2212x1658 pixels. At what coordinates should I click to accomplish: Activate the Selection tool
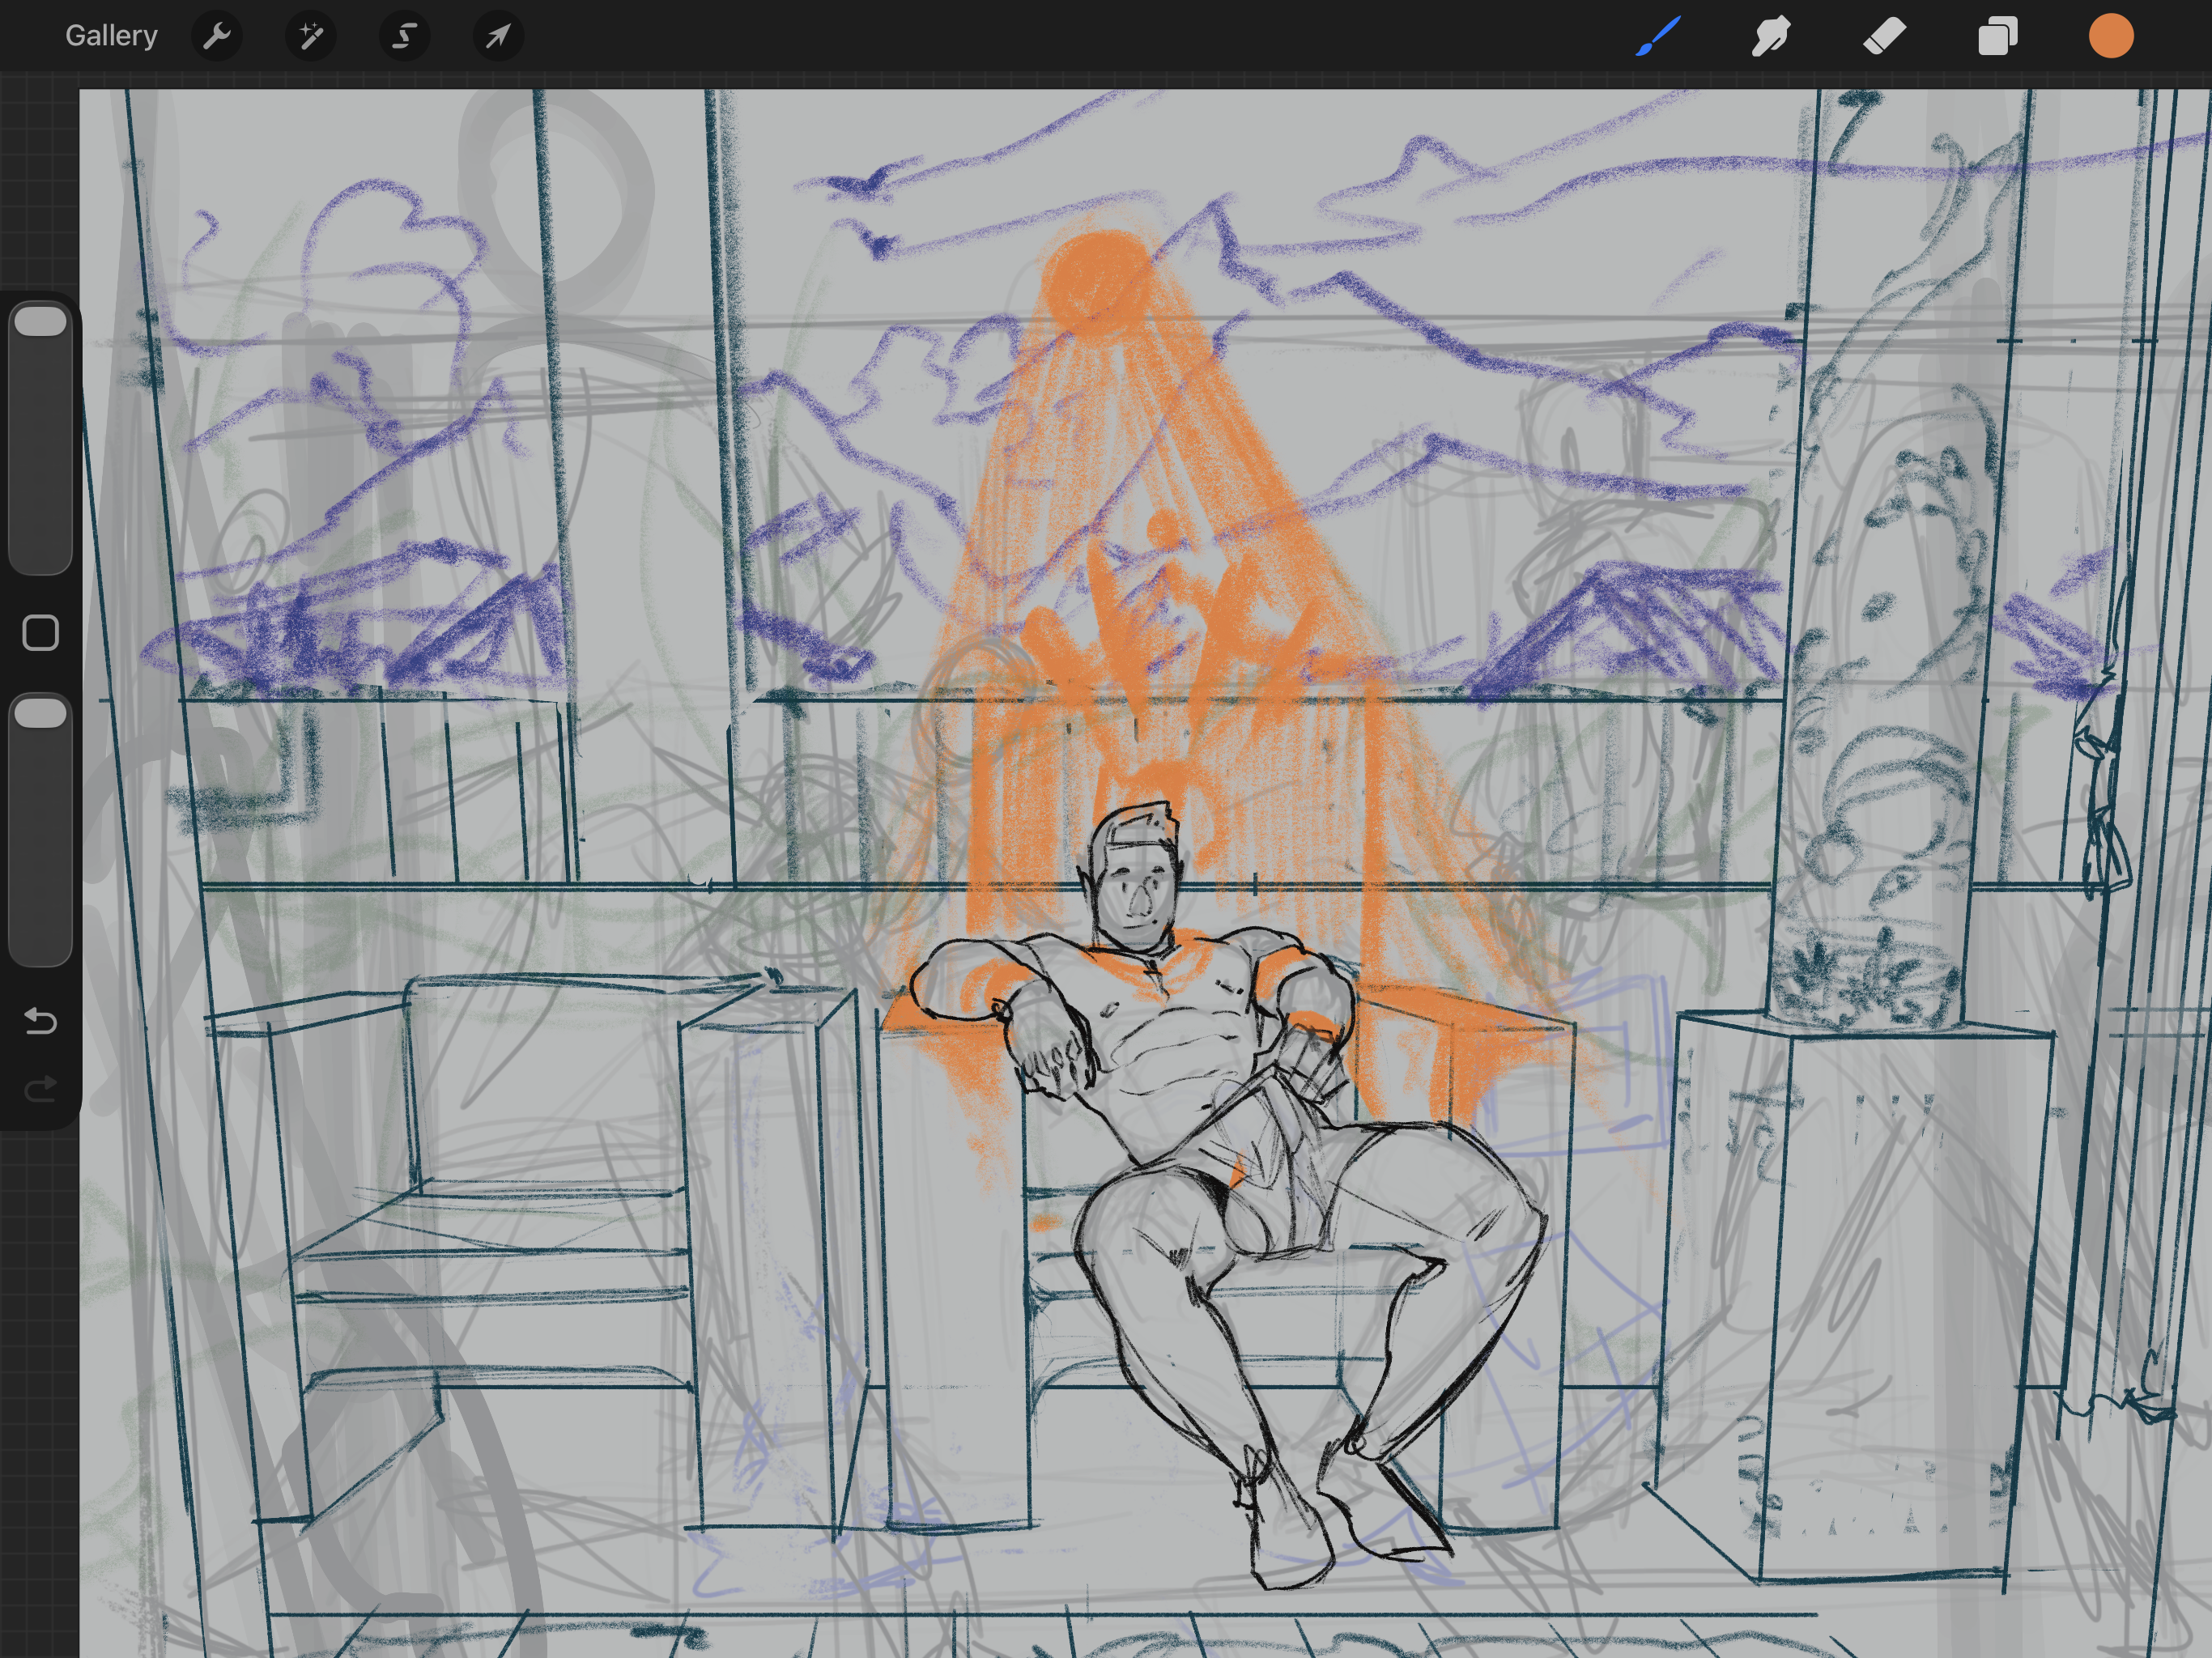coord(405,36)
